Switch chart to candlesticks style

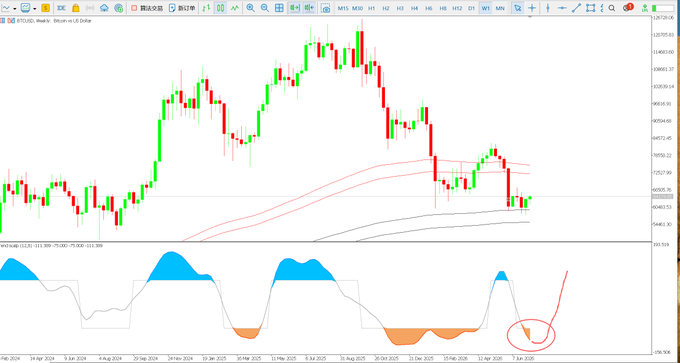tap(221, 8)
